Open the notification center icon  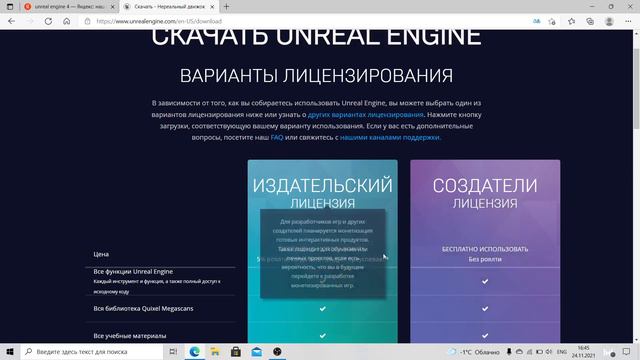point(627,352)
